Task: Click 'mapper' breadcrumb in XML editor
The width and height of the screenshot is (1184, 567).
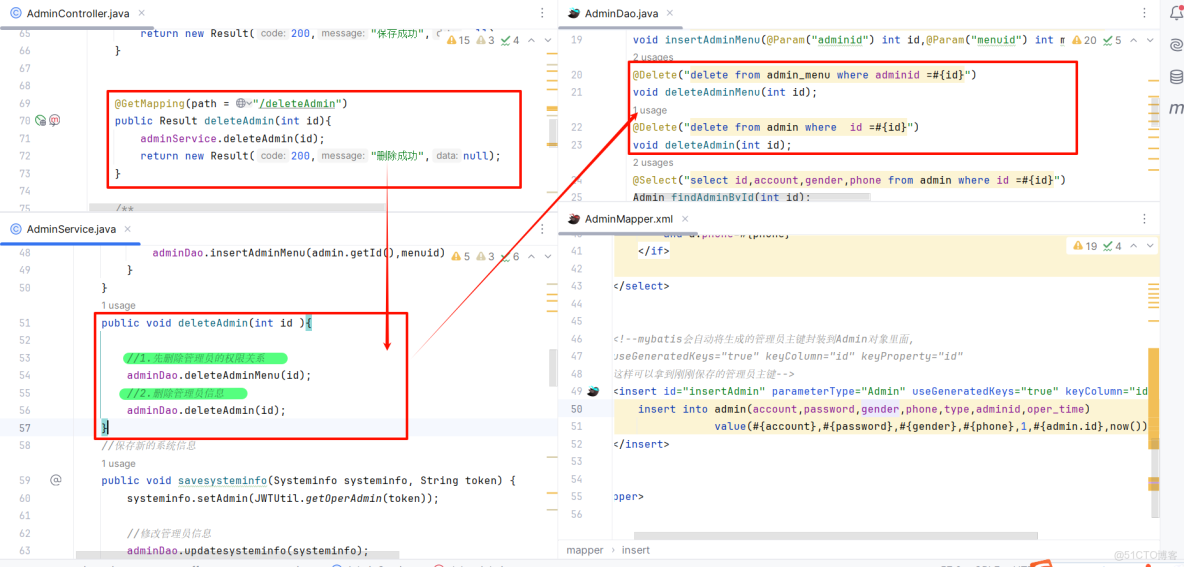Action: 584,550
